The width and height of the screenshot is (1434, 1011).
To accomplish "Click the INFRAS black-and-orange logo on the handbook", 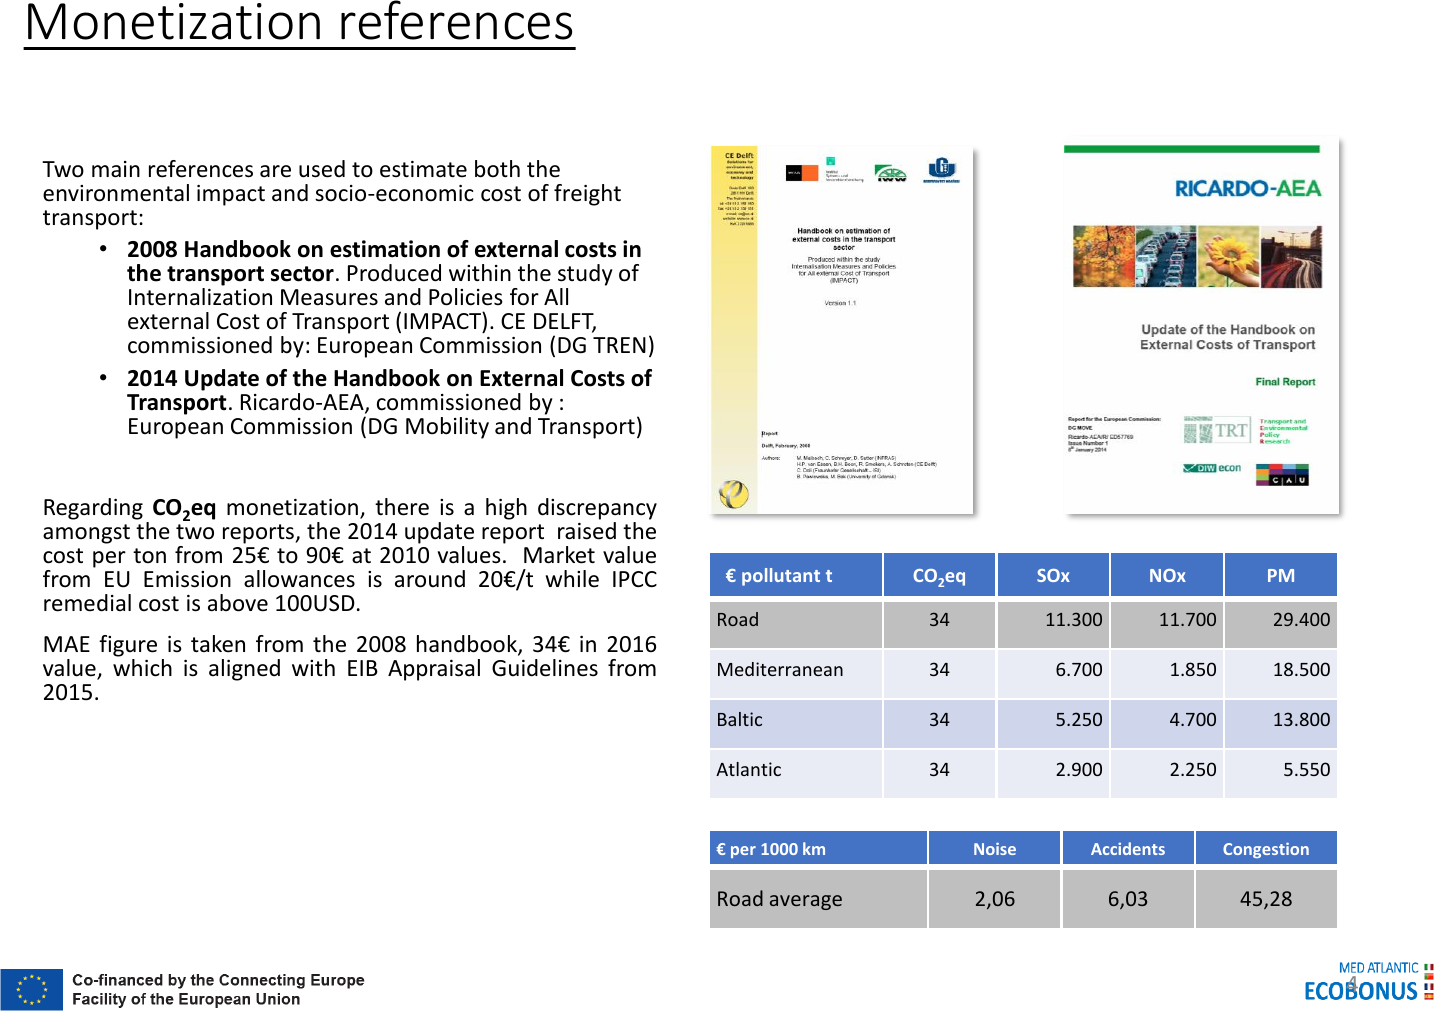I will [x=801, y=171].
